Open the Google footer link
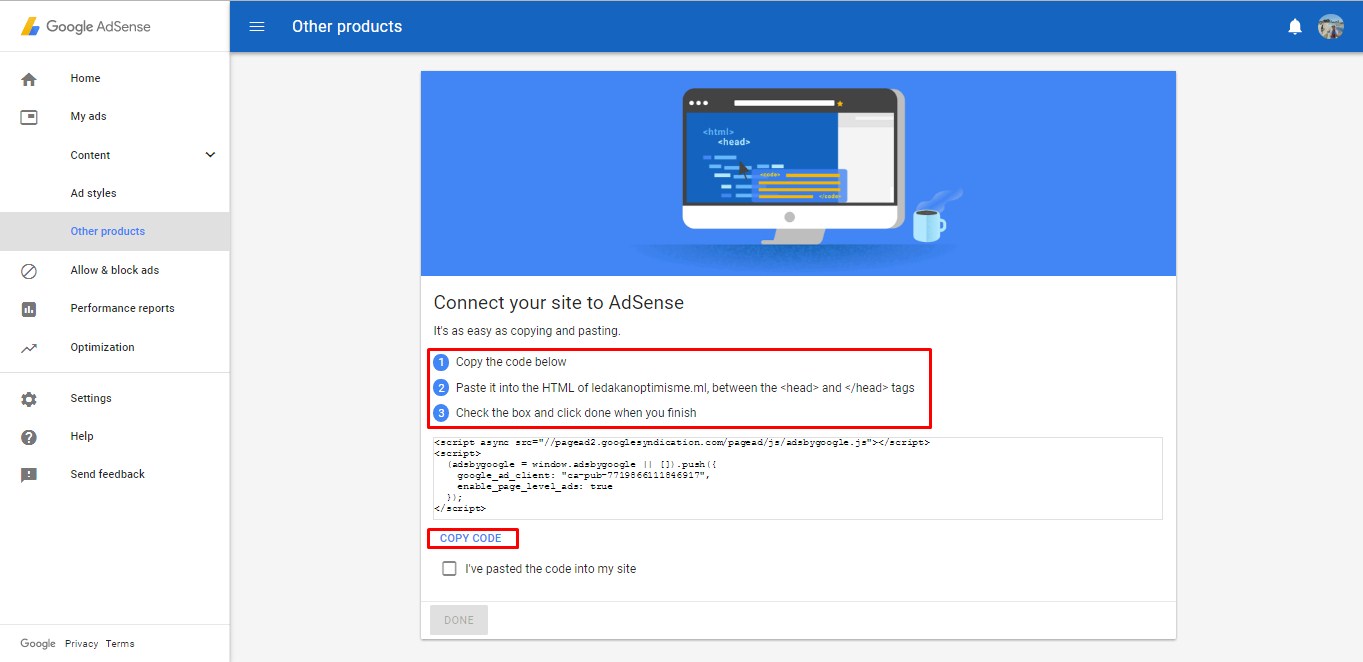The width and height of the screenshot is (1363, 662). point(38,644)
